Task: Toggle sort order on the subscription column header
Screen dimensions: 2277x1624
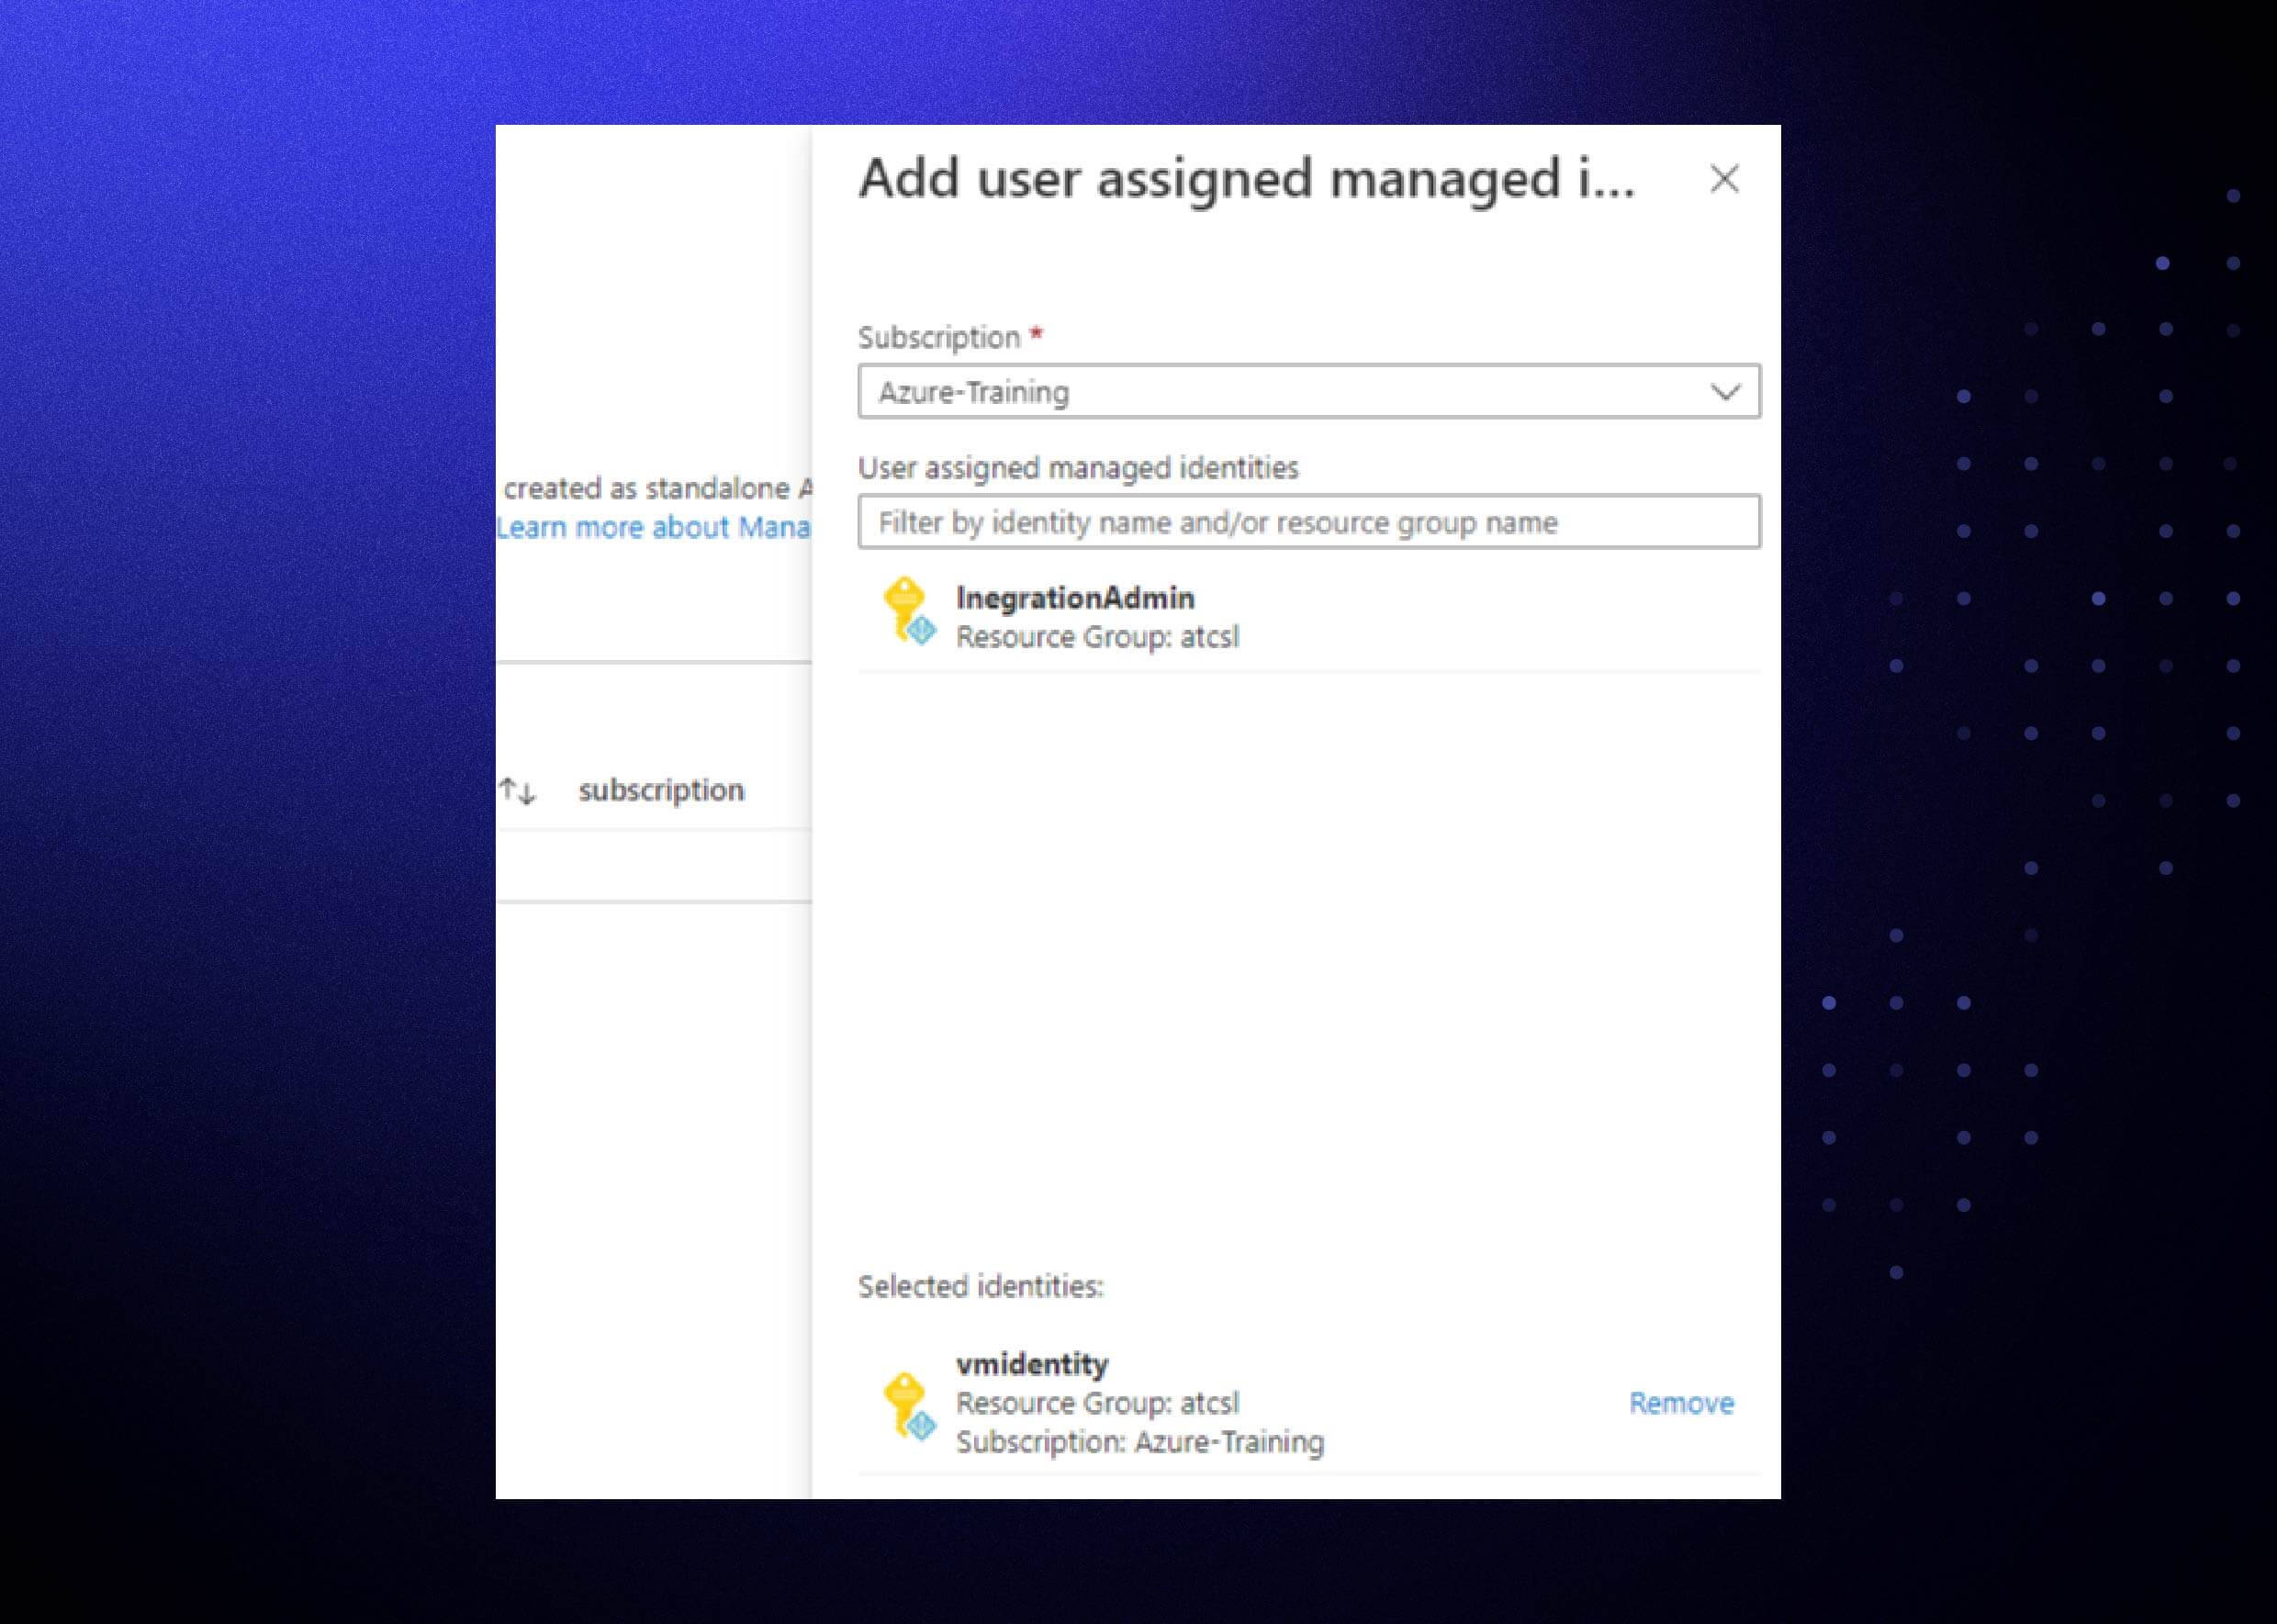Action: coord(662,789)
